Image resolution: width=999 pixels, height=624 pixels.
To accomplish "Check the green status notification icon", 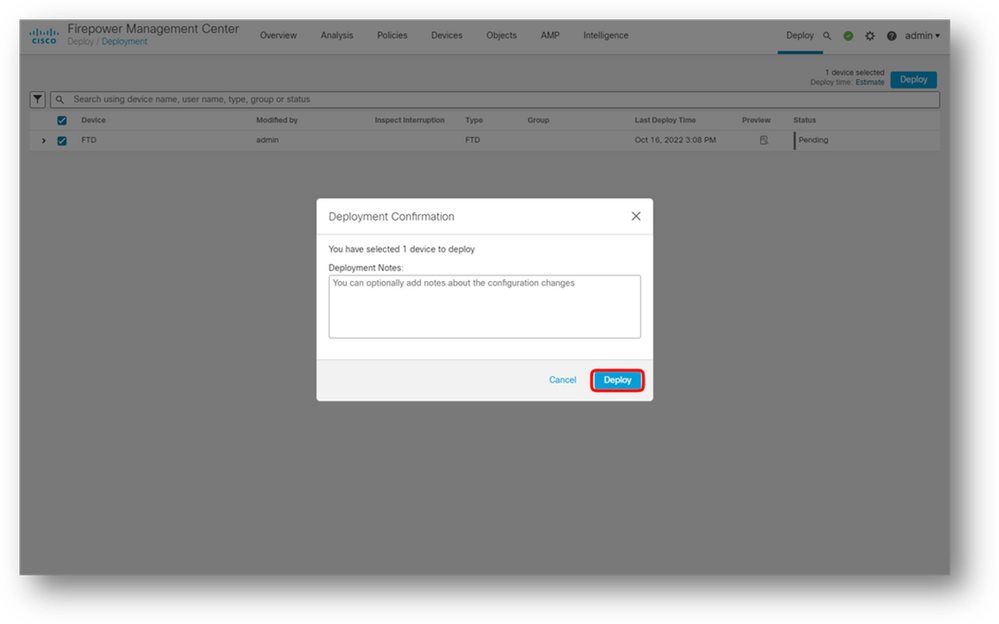I will pos(848,36).
